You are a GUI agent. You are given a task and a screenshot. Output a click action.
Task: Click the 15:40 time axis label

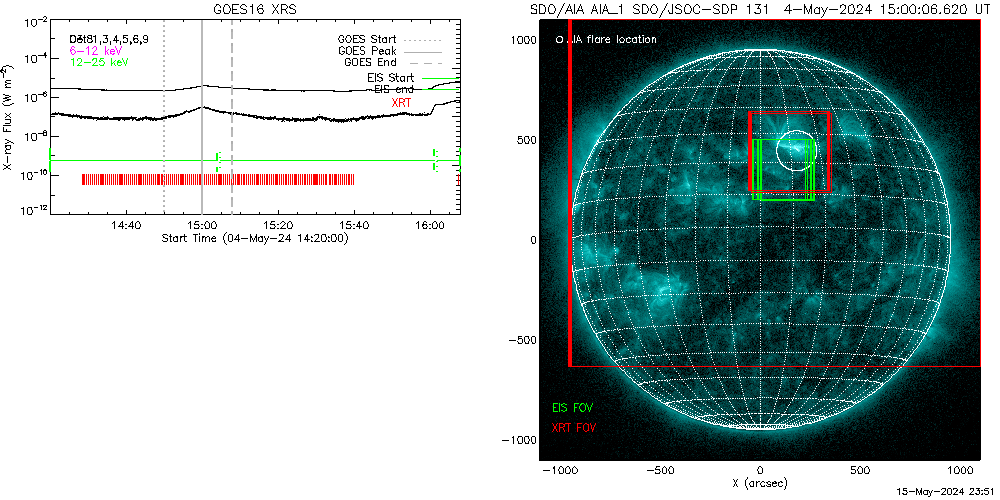pyautogui.click(x=354, y=226)
